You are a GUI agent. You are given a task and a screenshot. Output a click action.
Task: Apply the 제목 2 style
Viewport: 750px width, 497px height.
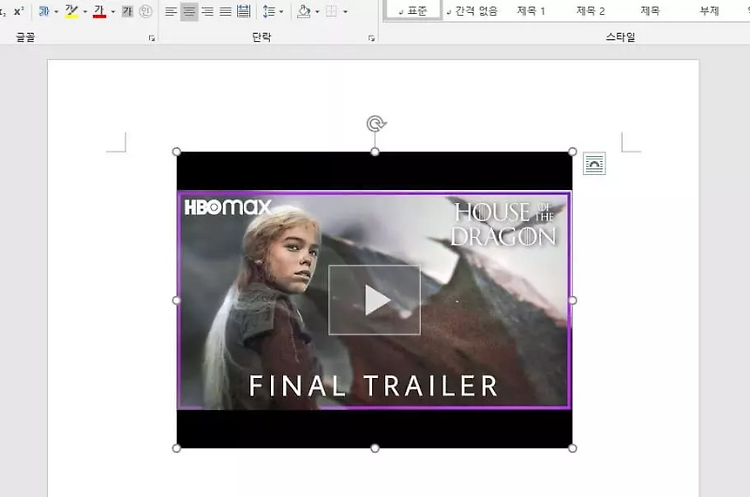click(590, 11)
